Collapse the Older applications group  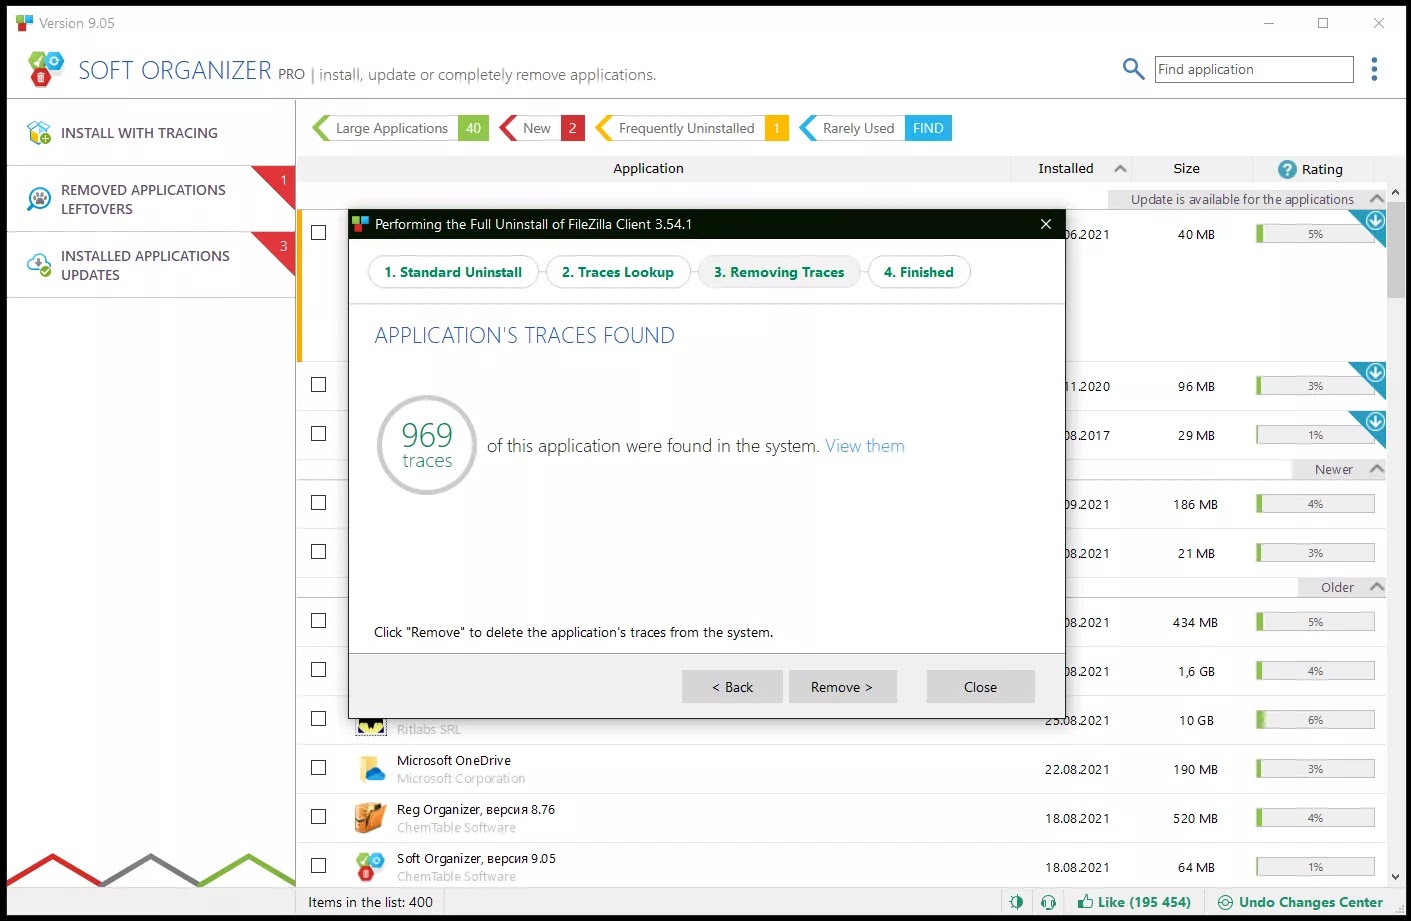click(x=1376, y=587)
